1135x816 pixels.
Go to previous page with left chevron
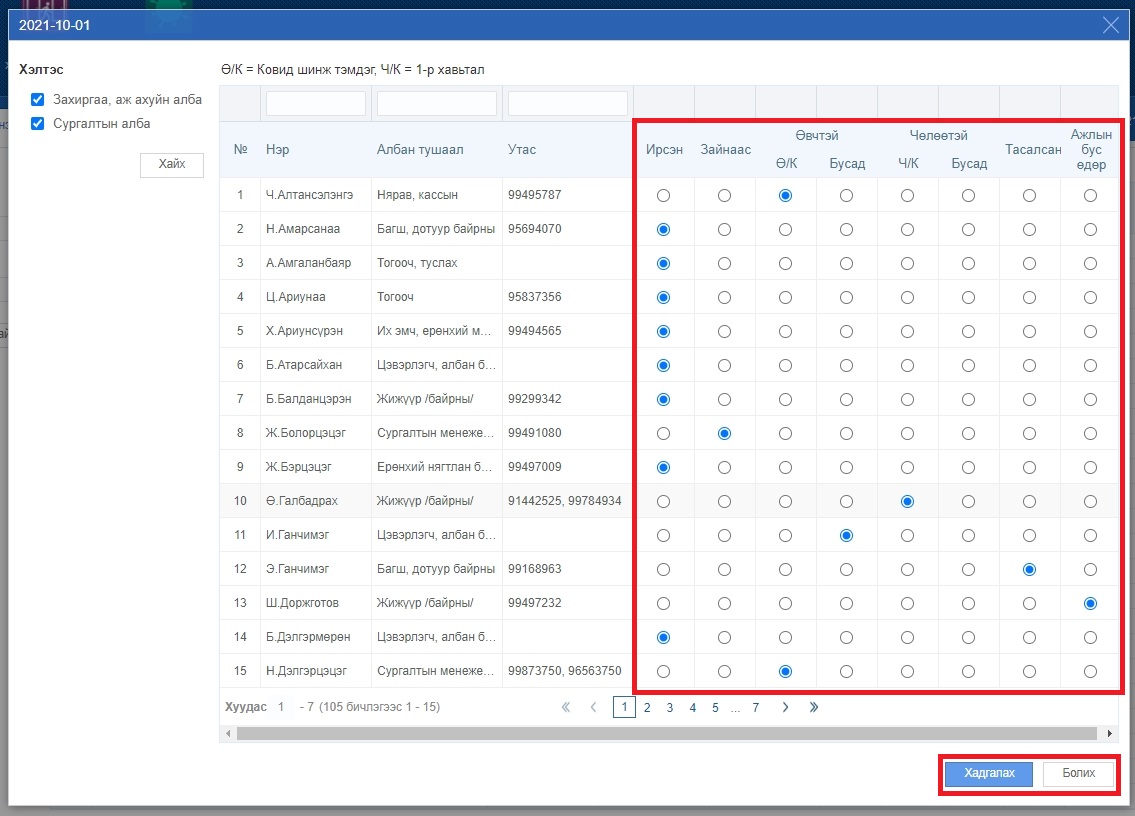[x=594, y=707]
